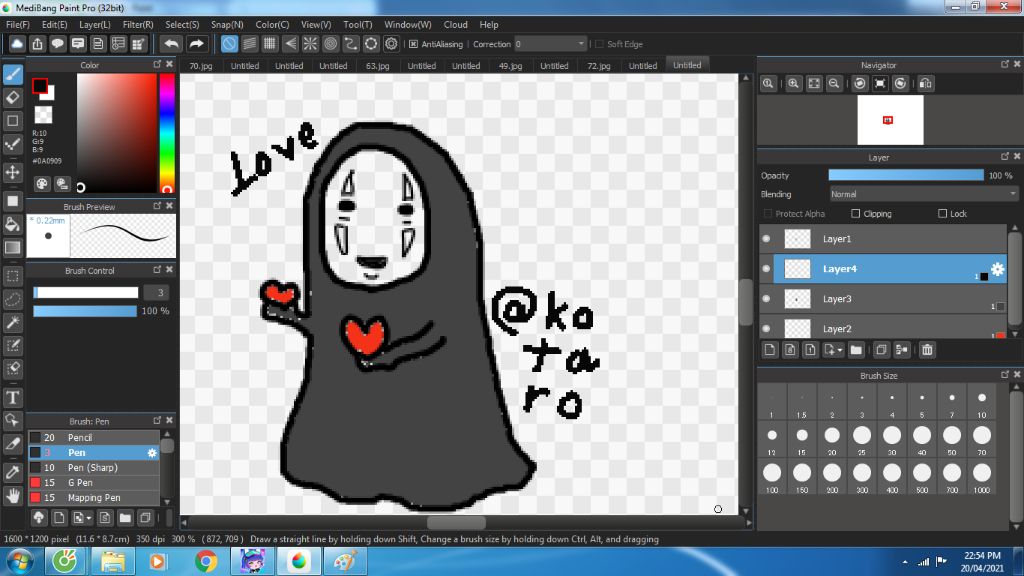Open the Filter(R) menu

pyautogui.click(x=138, y=25)
